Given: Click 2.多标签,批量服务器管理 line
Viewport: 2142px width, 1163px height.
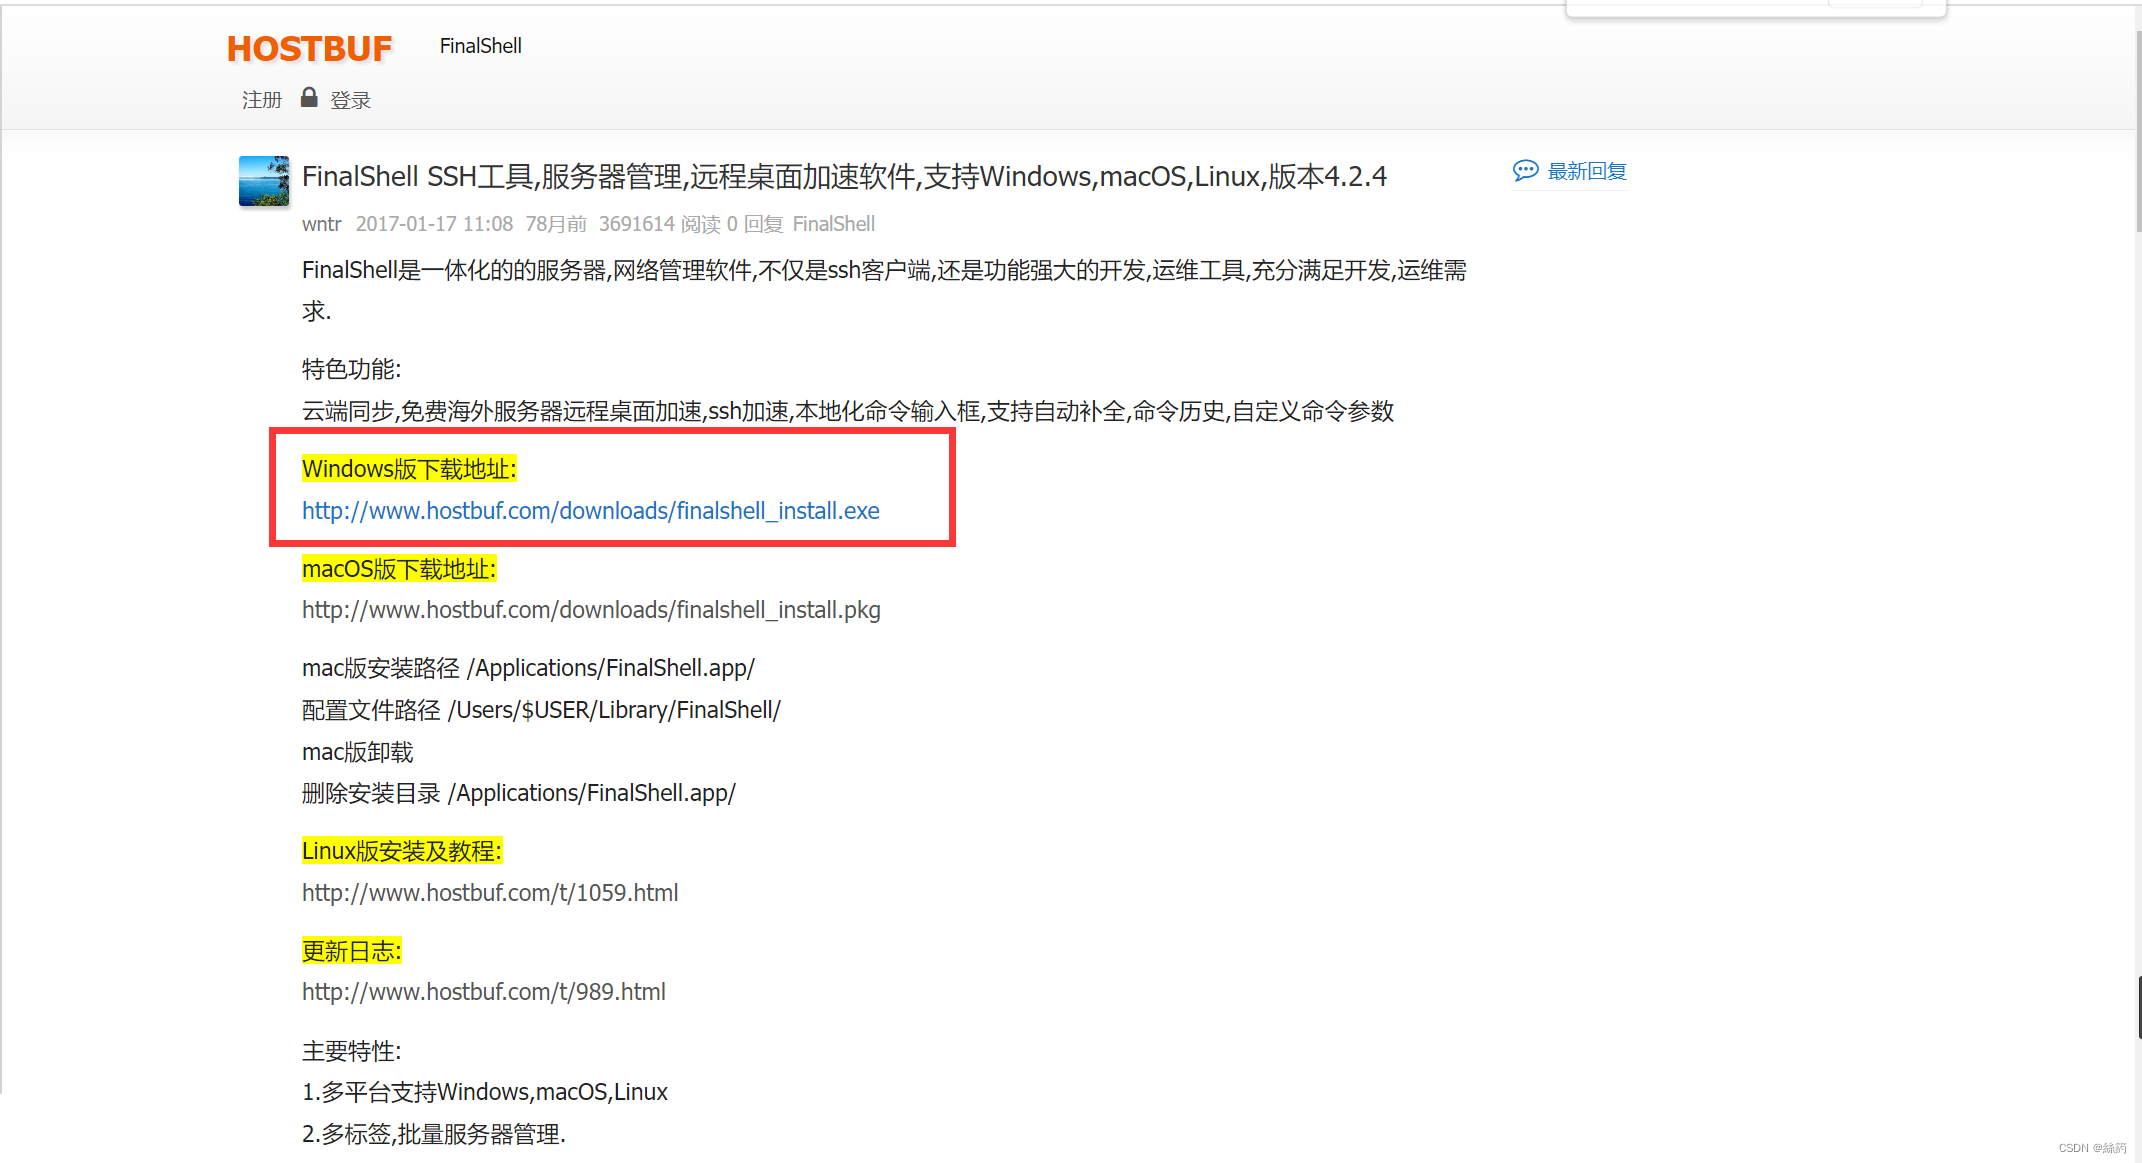Looking at the screenshot, I should tap(434, 1134).
